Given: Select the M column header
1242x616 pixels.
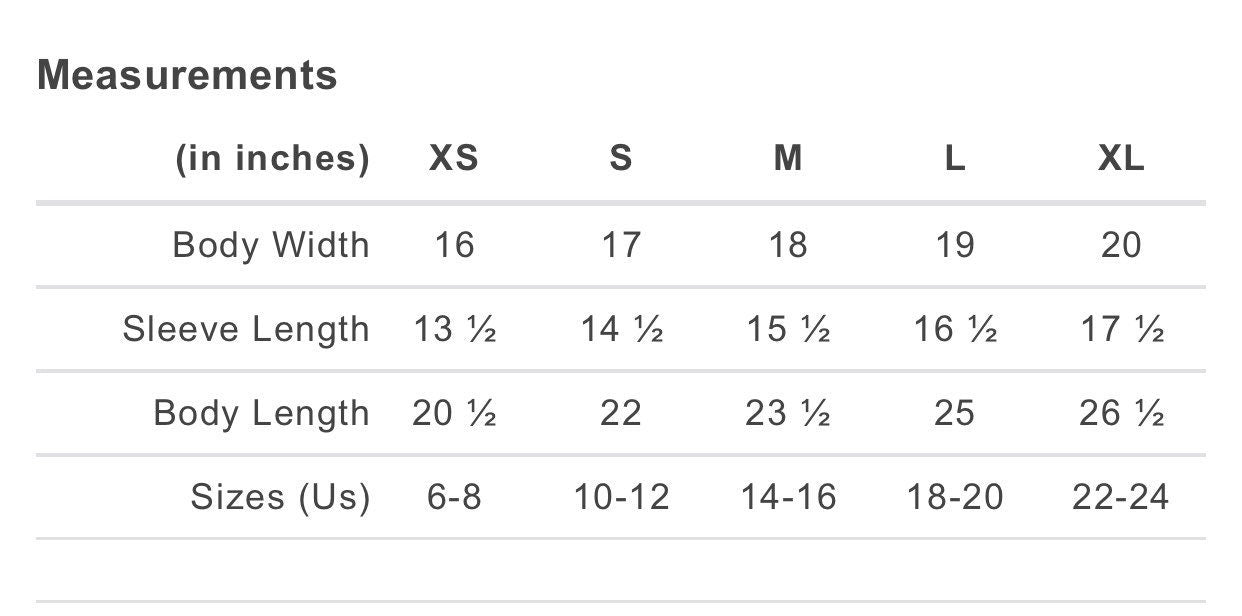Looking at the screenshot, I should pos(788,158).
